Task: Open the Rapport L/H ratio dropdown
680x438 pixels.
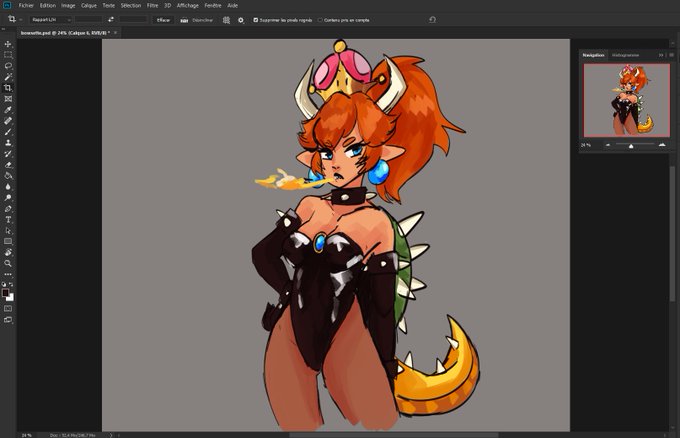Action: 50,20
